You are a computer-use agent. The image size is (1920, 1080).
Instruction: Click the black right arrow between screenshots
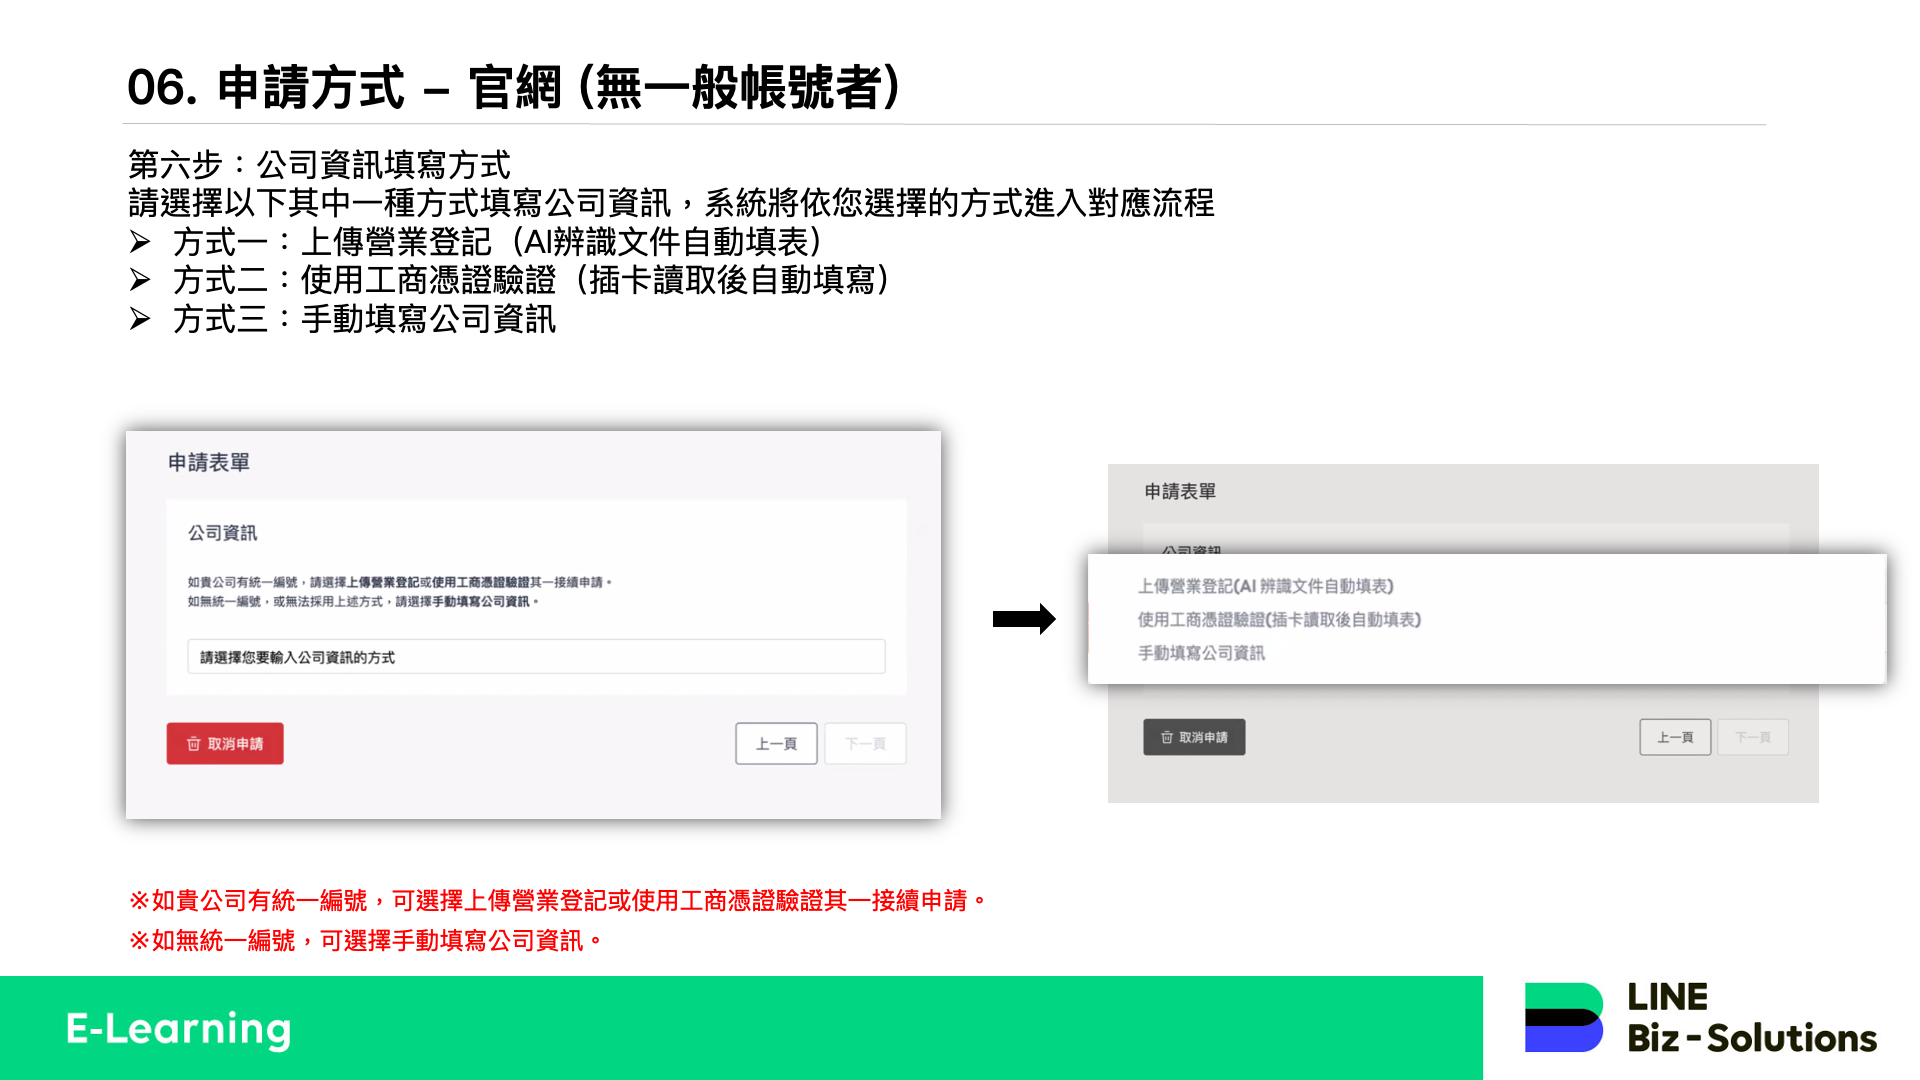point(1024,619)
